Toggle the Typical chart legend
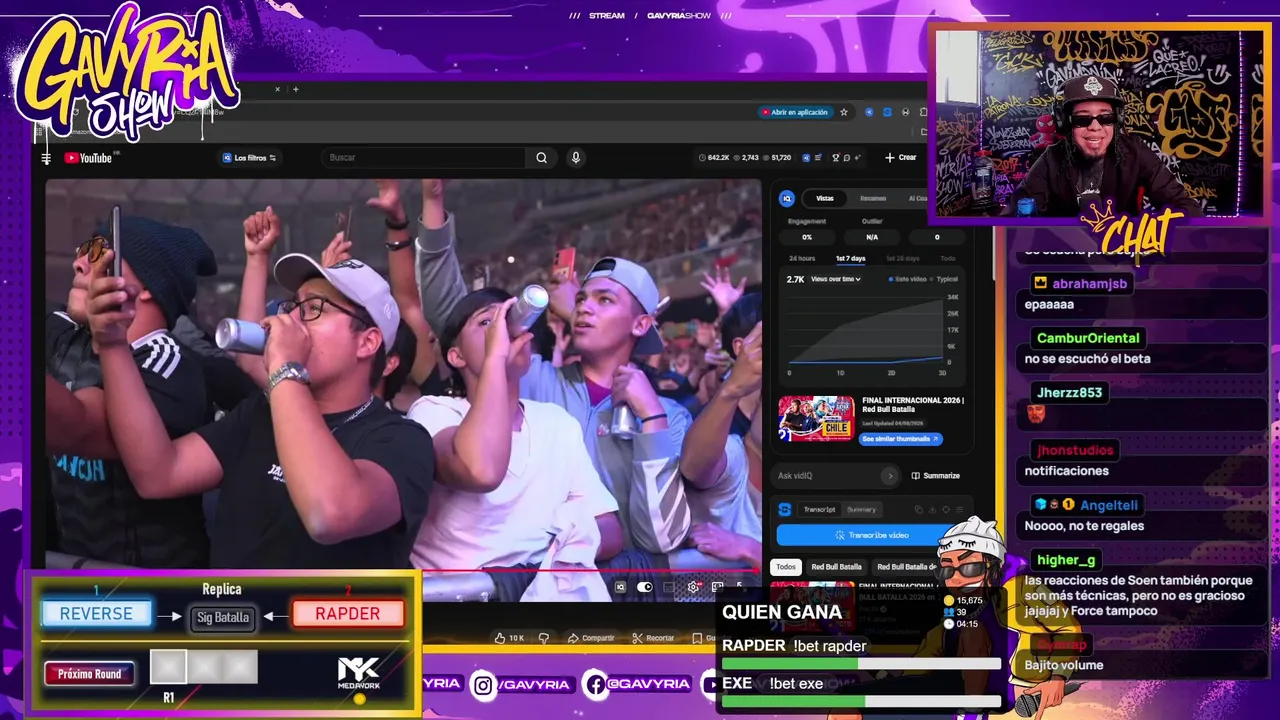The image size is (1280, 720). [945, 279]
